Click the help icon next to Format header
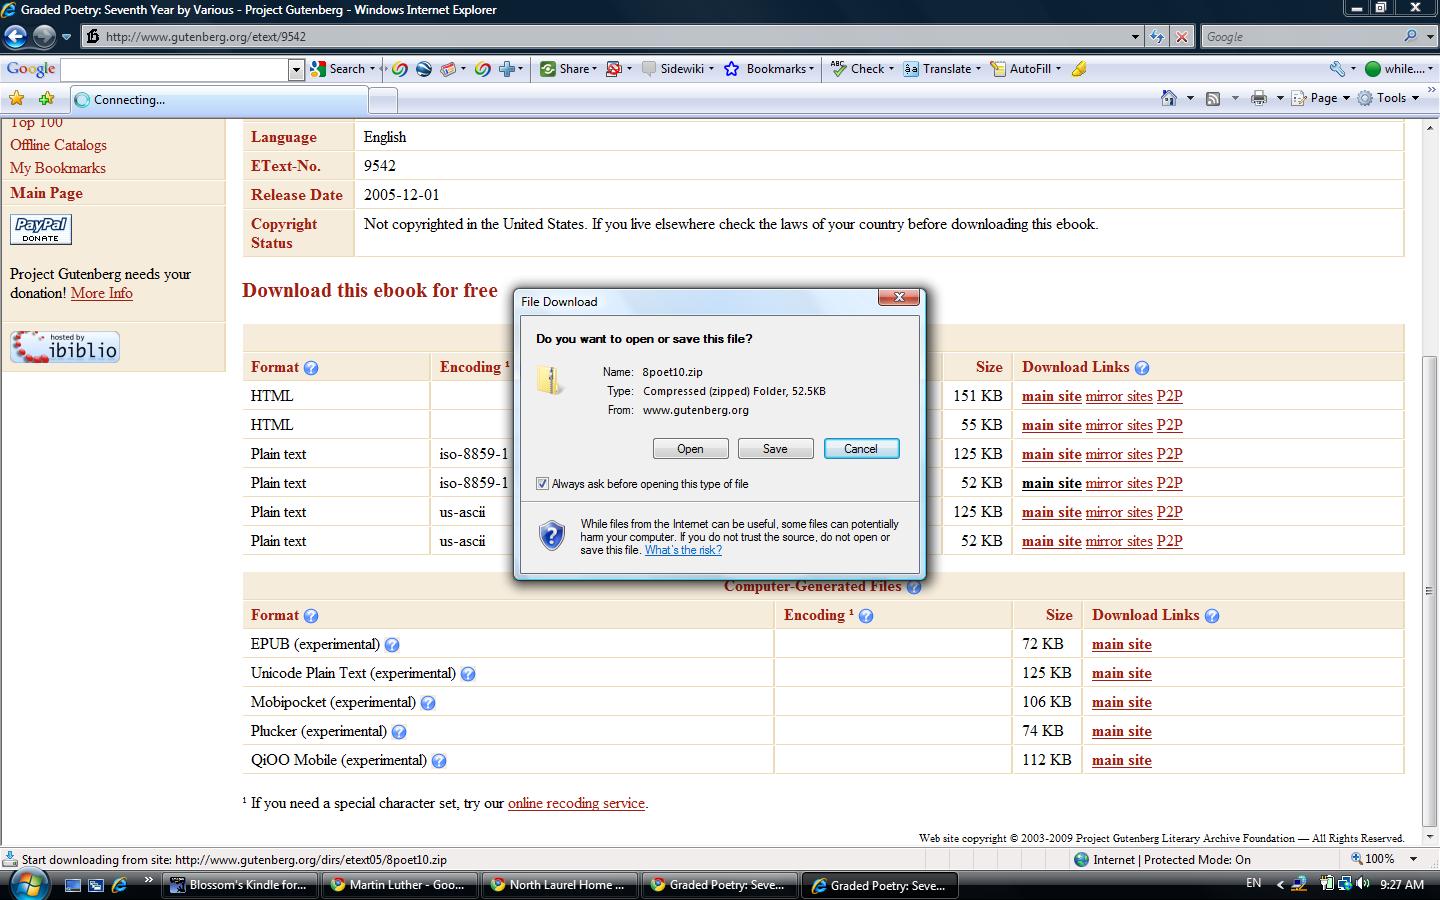 [311, 368]
